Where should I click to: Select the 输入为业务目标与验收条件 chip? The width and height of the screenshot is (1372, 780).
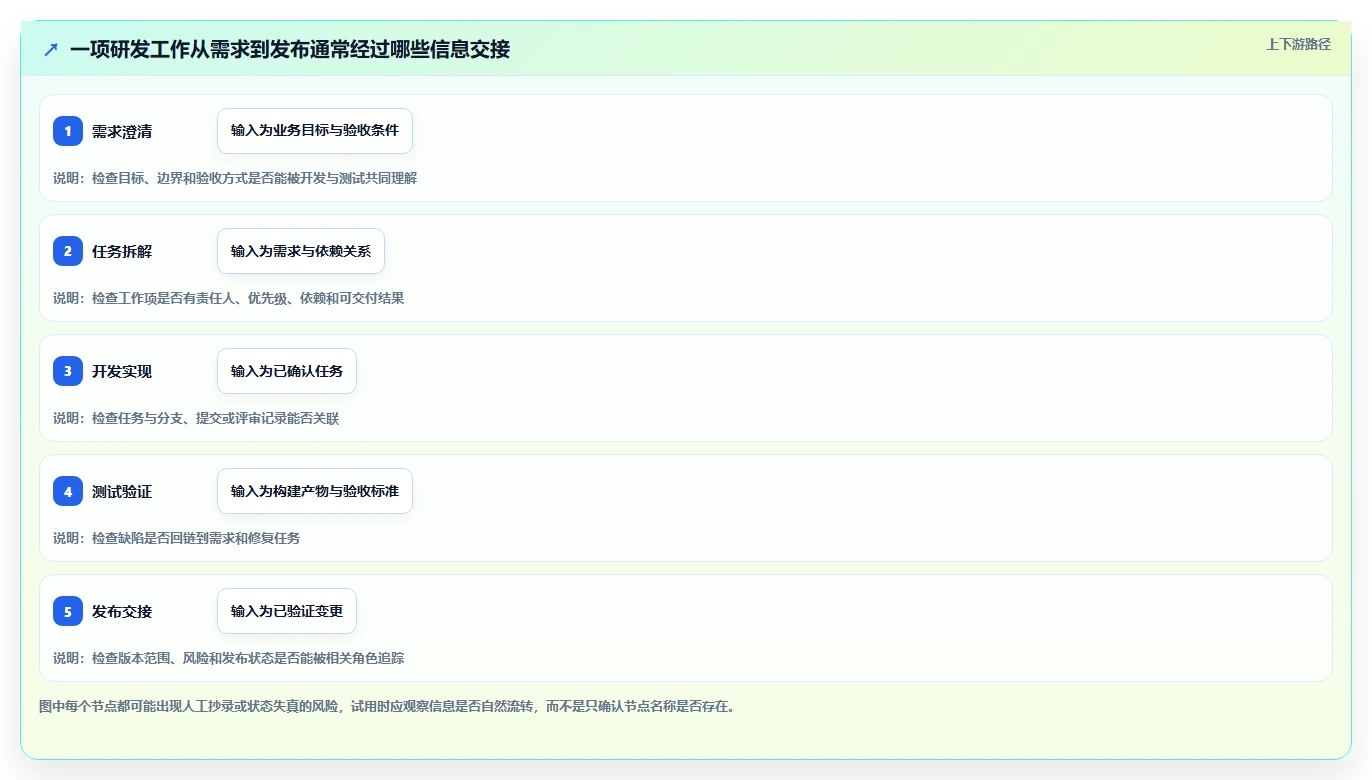(x=315, y=131)
